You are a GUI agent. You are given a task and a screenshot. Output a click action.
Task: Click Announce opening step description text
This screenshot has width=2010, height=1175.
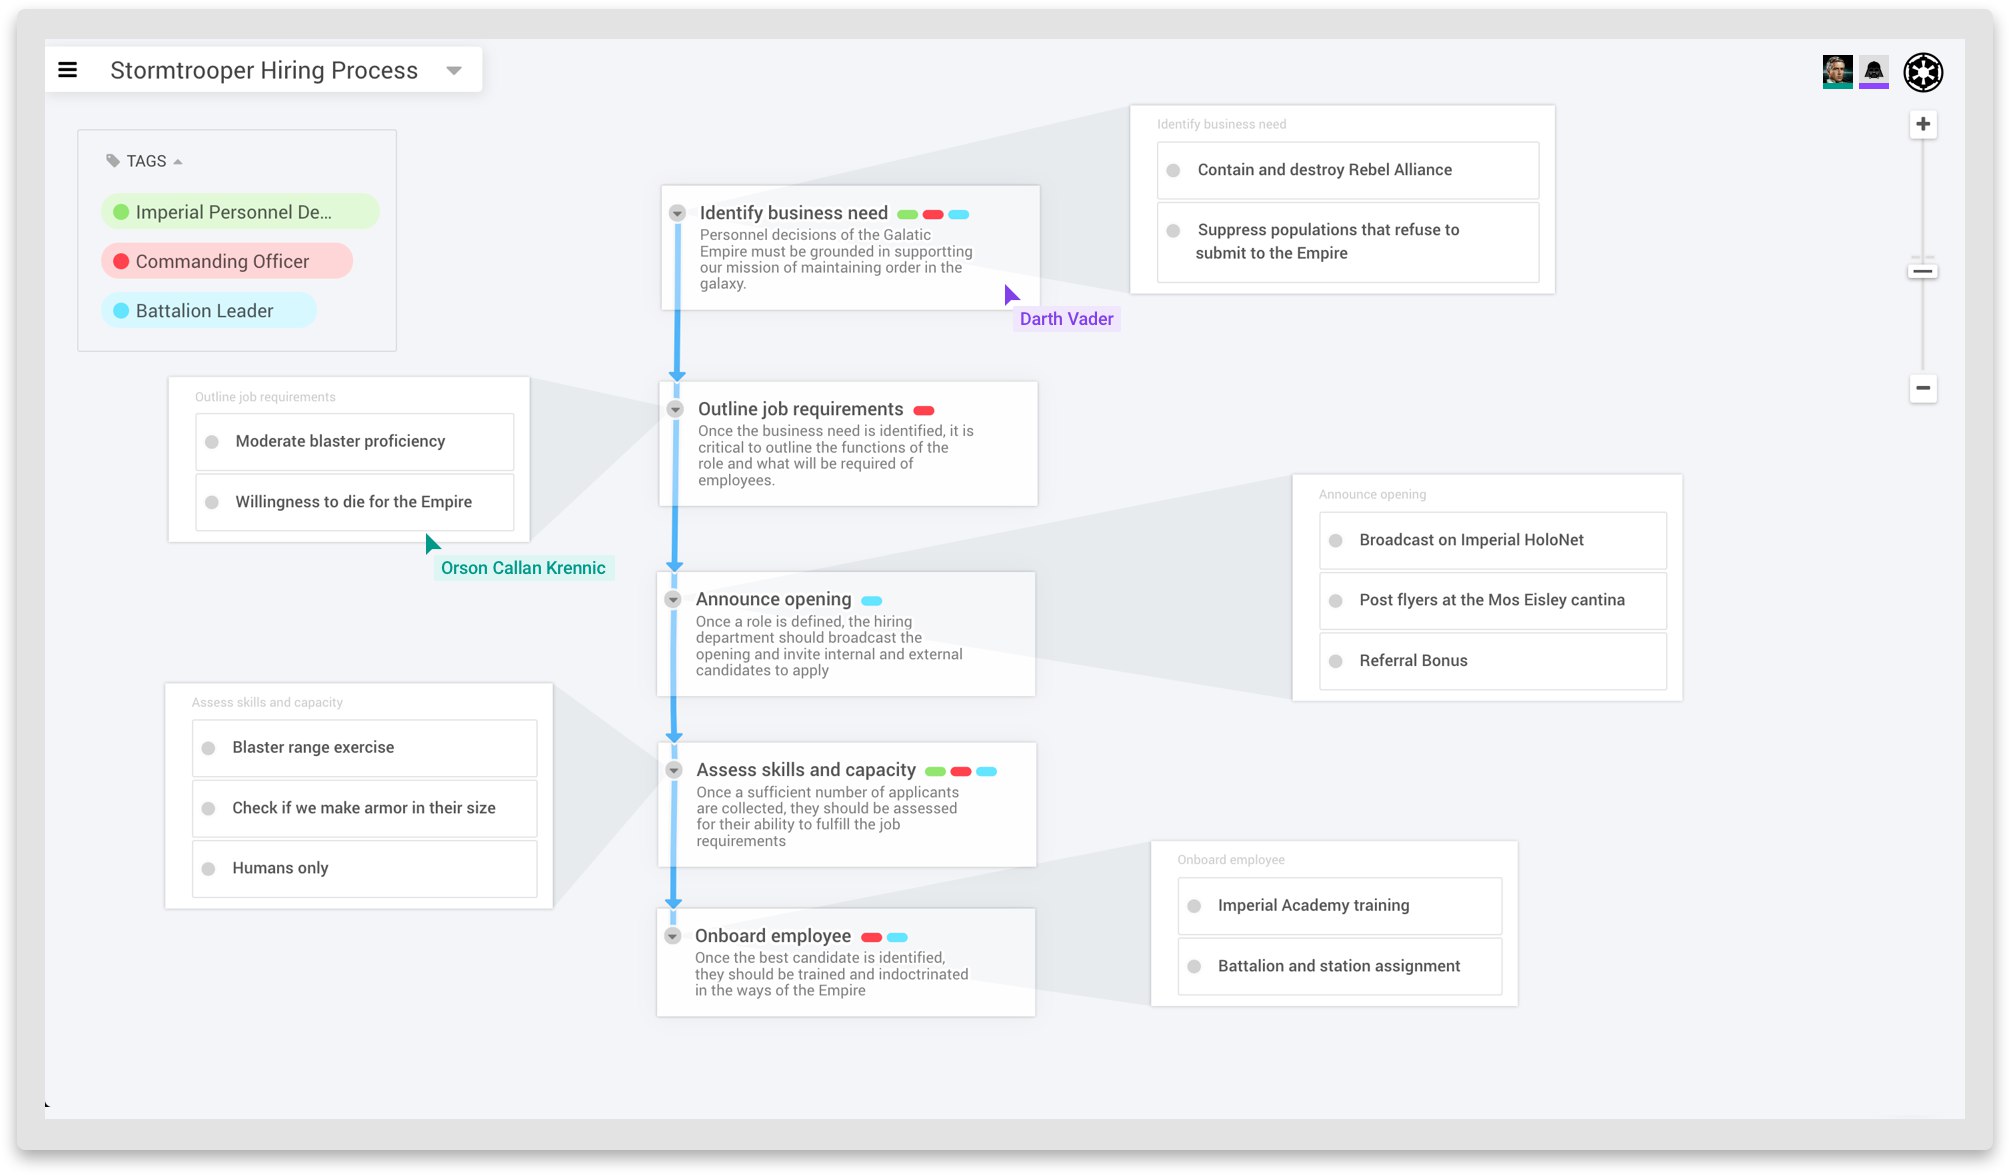tap(829, 646)
